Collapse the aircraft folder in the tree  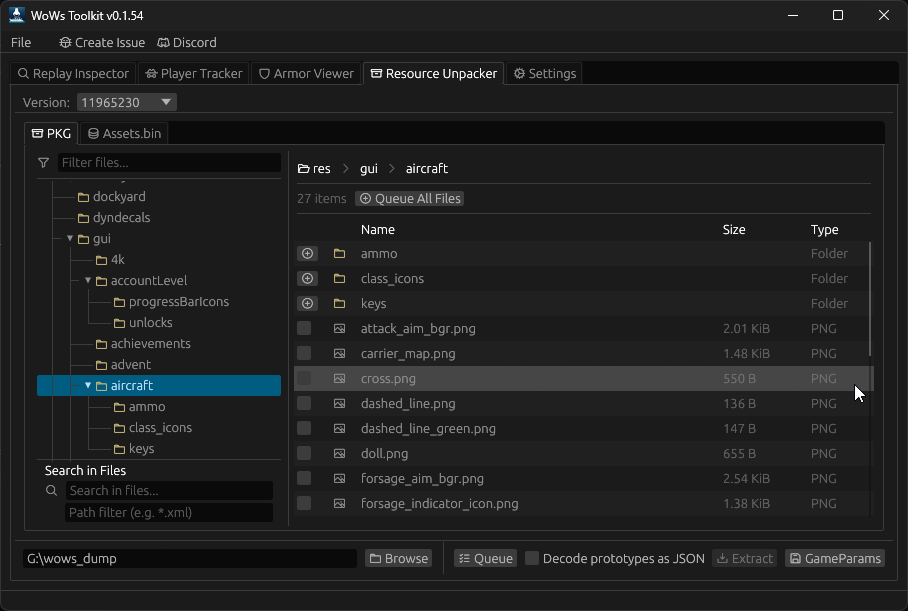88,384
